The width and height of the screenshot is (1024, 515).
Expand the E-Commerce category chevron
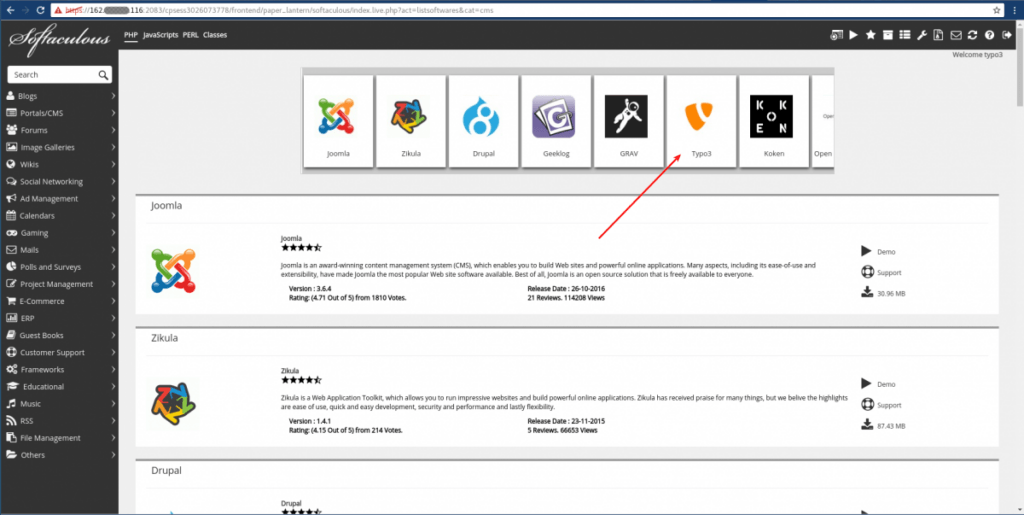pyautogui.click(x=114, y=301)
